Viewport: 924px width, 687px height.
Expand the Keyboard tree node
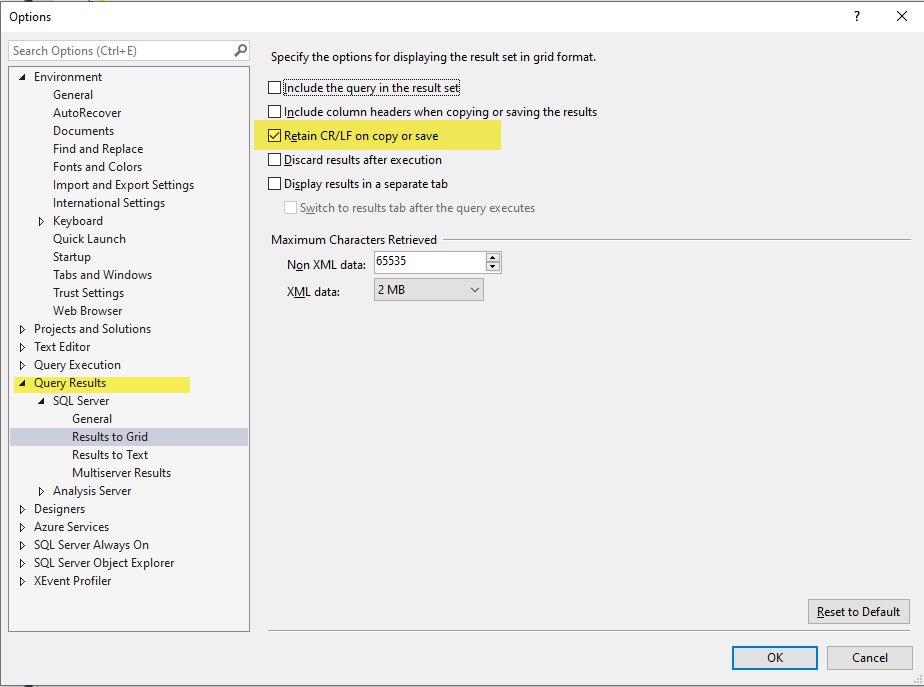coord(43,220)
